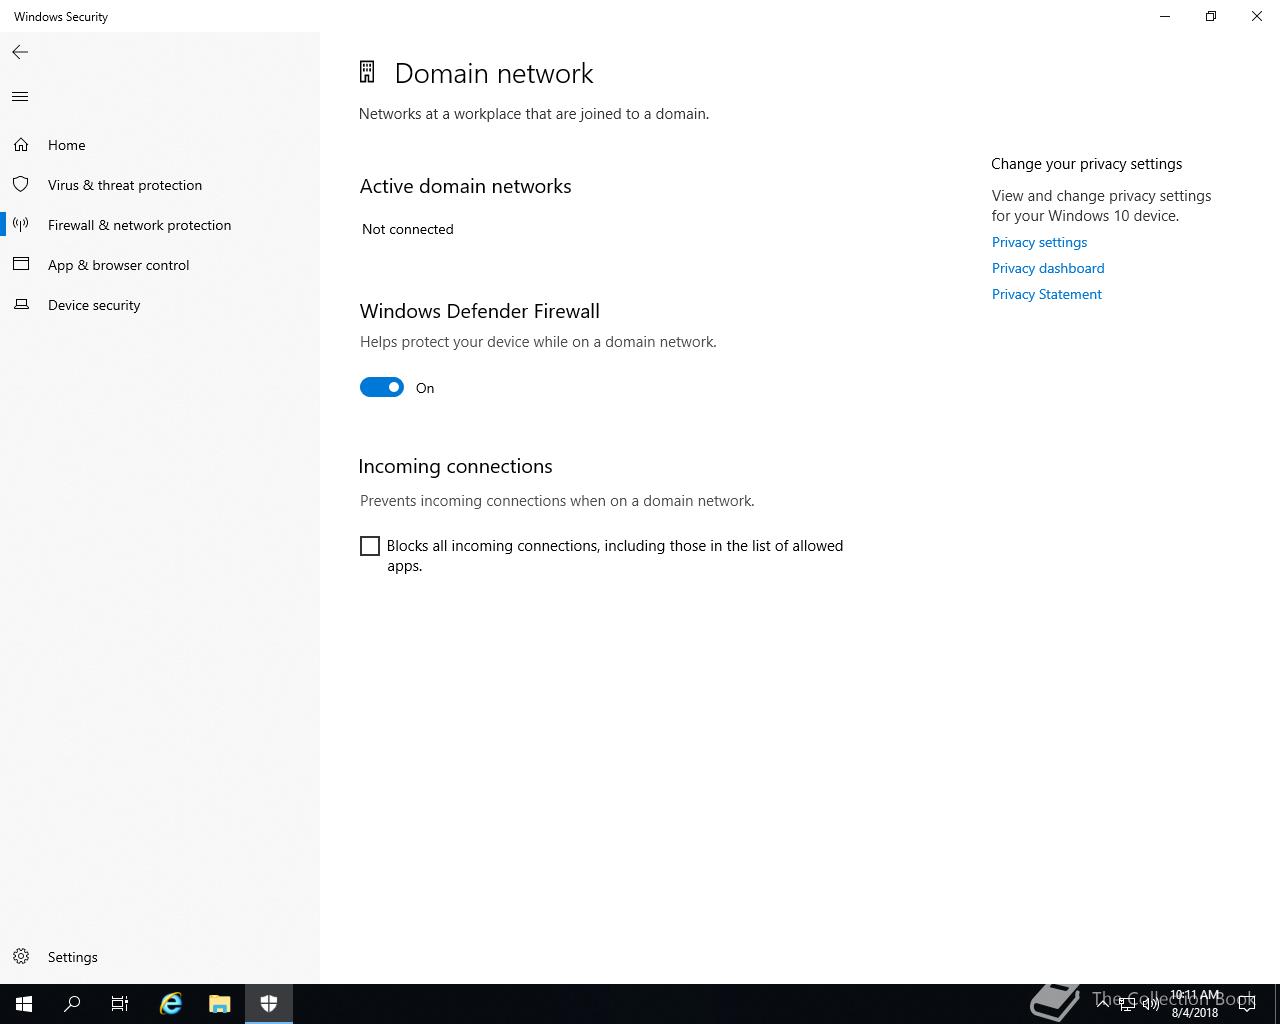This screenshot has height=1024, width=1280.
Task: Click the taskbar clock and date
Action: (x=1196, y=1004)
